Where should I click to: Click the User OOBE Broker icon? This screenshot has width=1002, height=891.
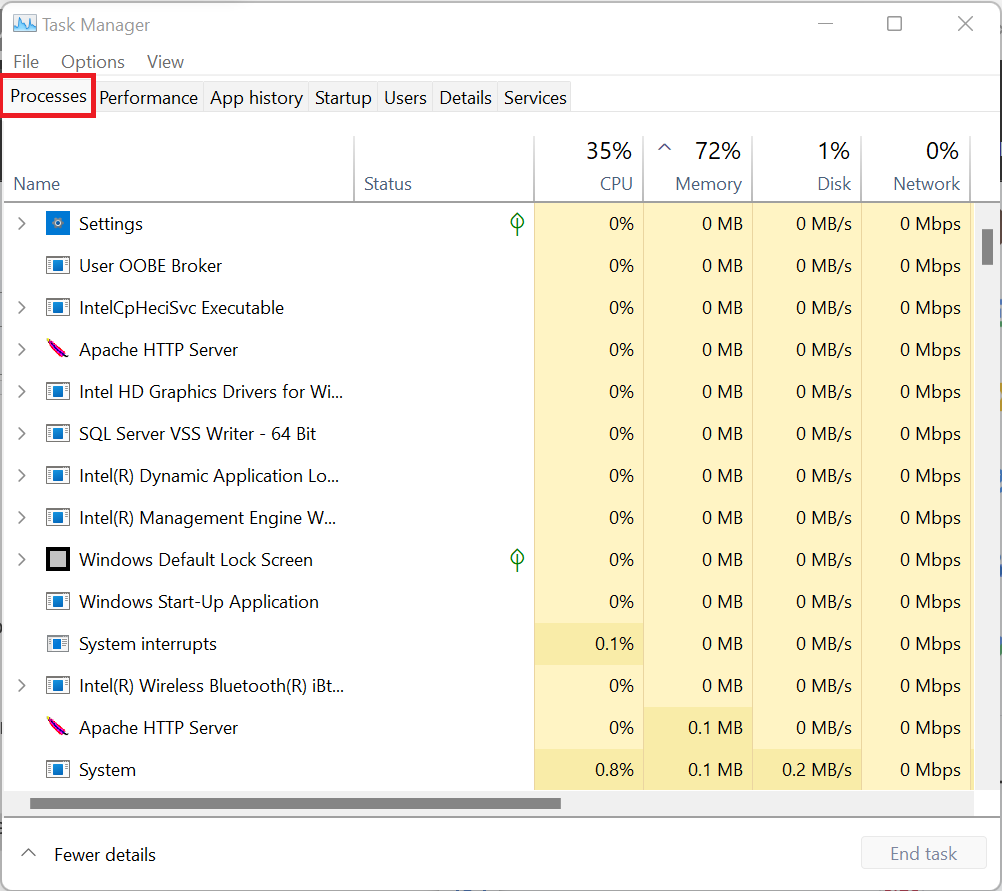pyautogui.click(x=58, y=266)
